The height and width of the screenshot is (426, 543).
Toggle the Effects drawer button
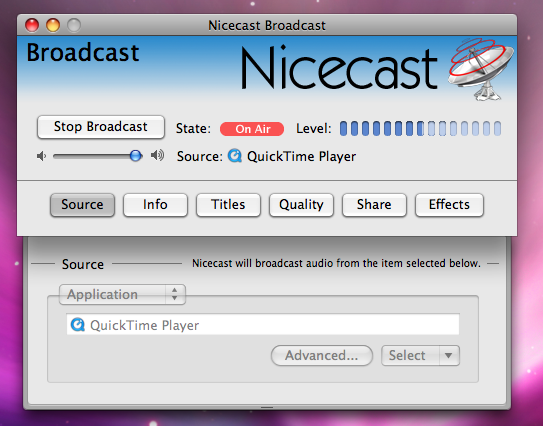[x=449, y=205]
